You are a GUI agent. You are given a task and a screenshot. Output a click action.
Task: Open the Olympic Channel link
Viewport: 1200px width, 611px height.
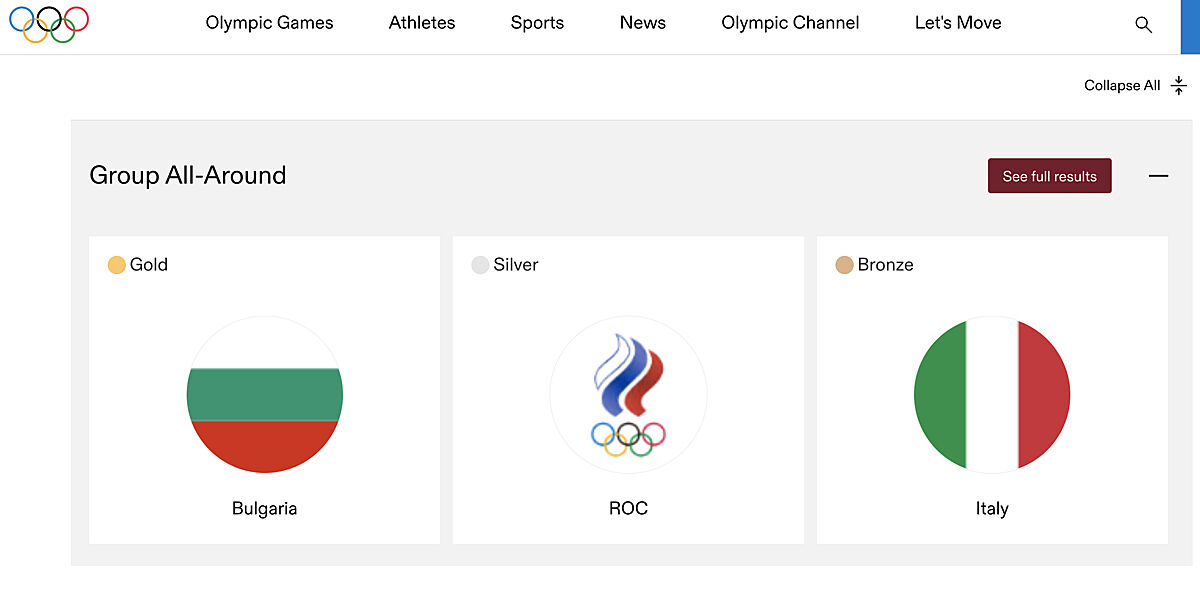tap(790, 23)
